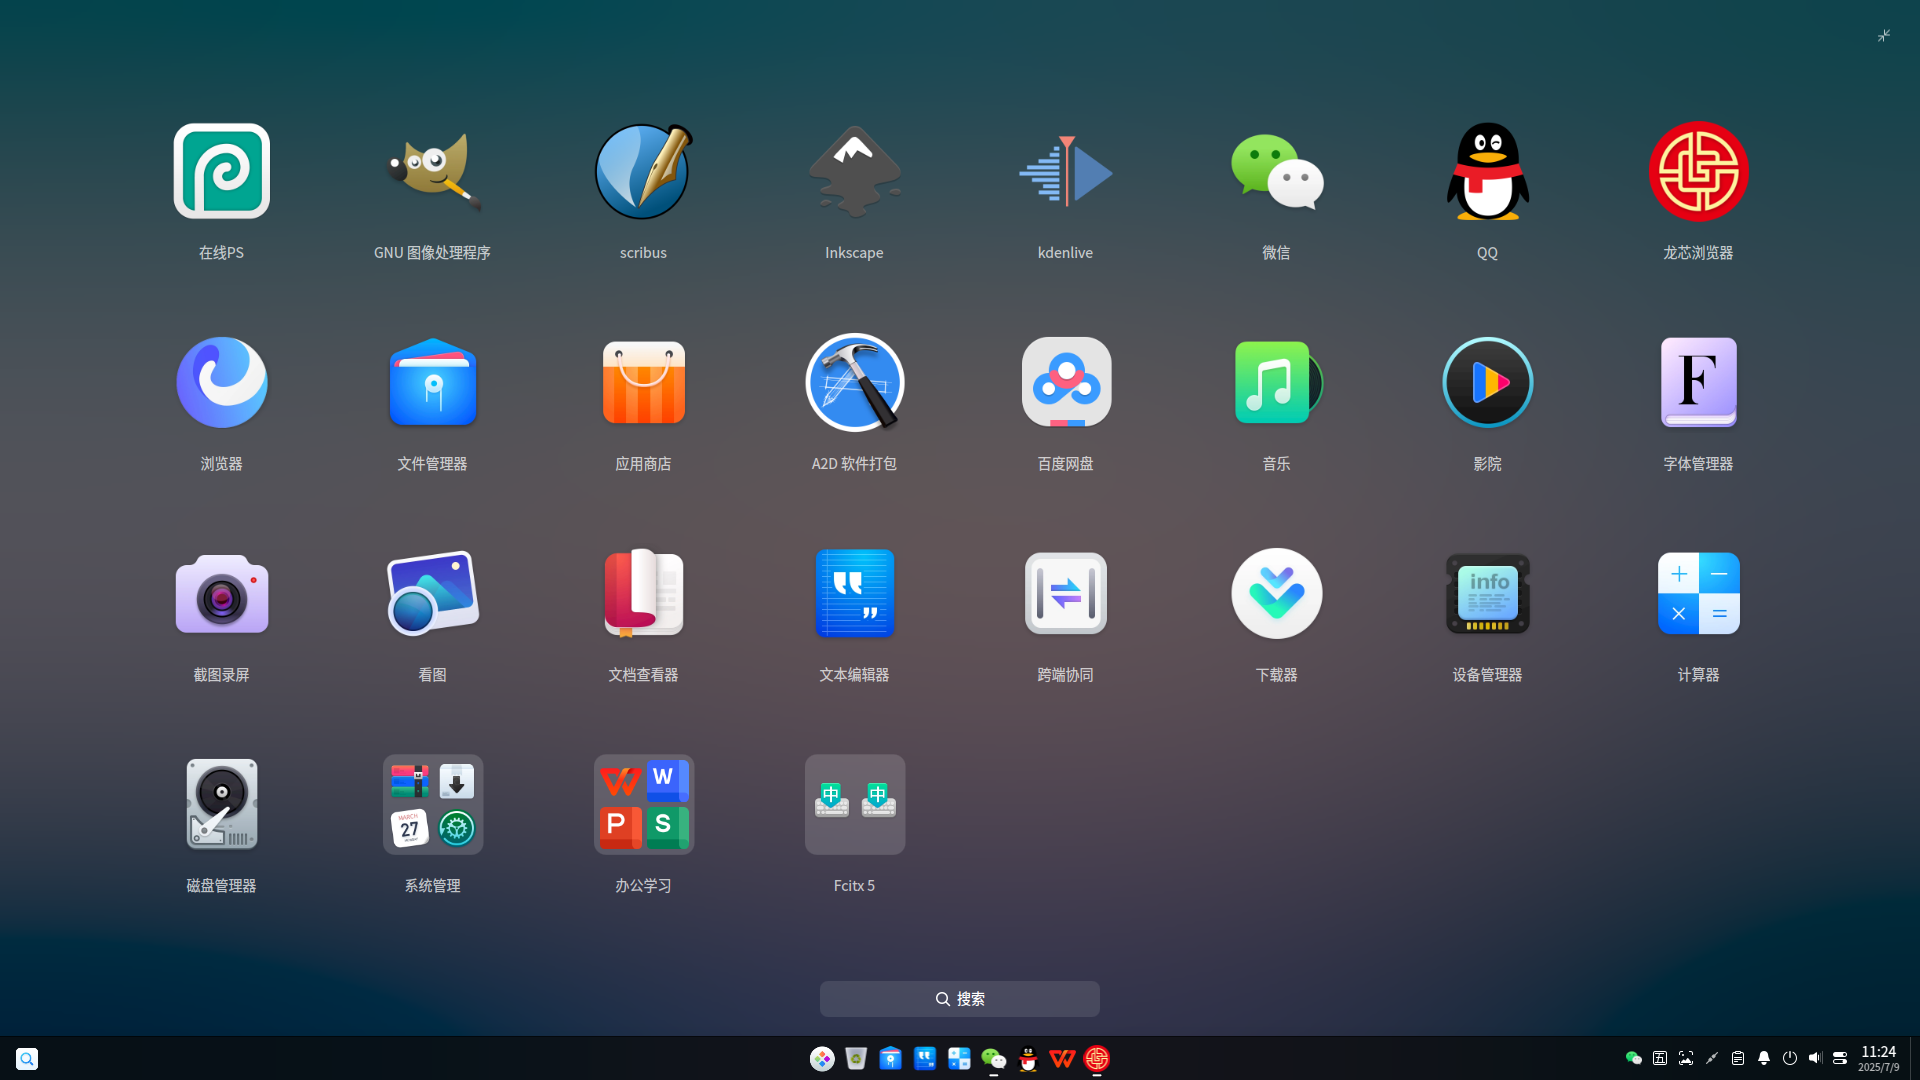Open A2D 软件打包
This screenshot has height=1080, width=1920.
[x=854, y=383]
